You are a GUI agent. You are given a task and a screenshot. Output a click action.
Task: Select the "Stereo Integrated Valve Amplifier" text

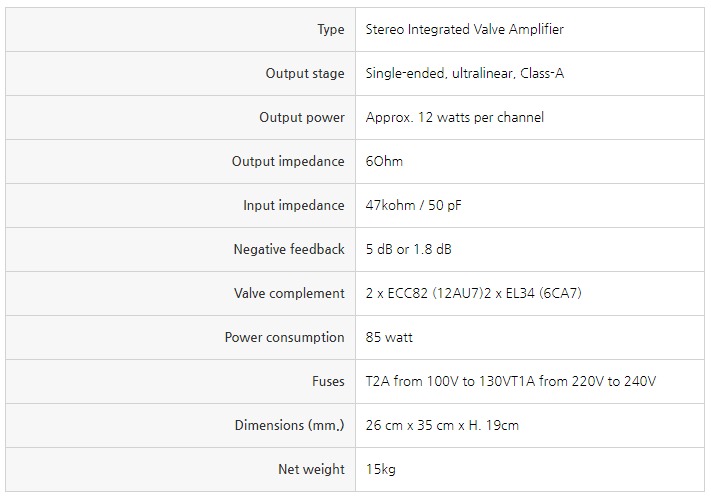464,30
